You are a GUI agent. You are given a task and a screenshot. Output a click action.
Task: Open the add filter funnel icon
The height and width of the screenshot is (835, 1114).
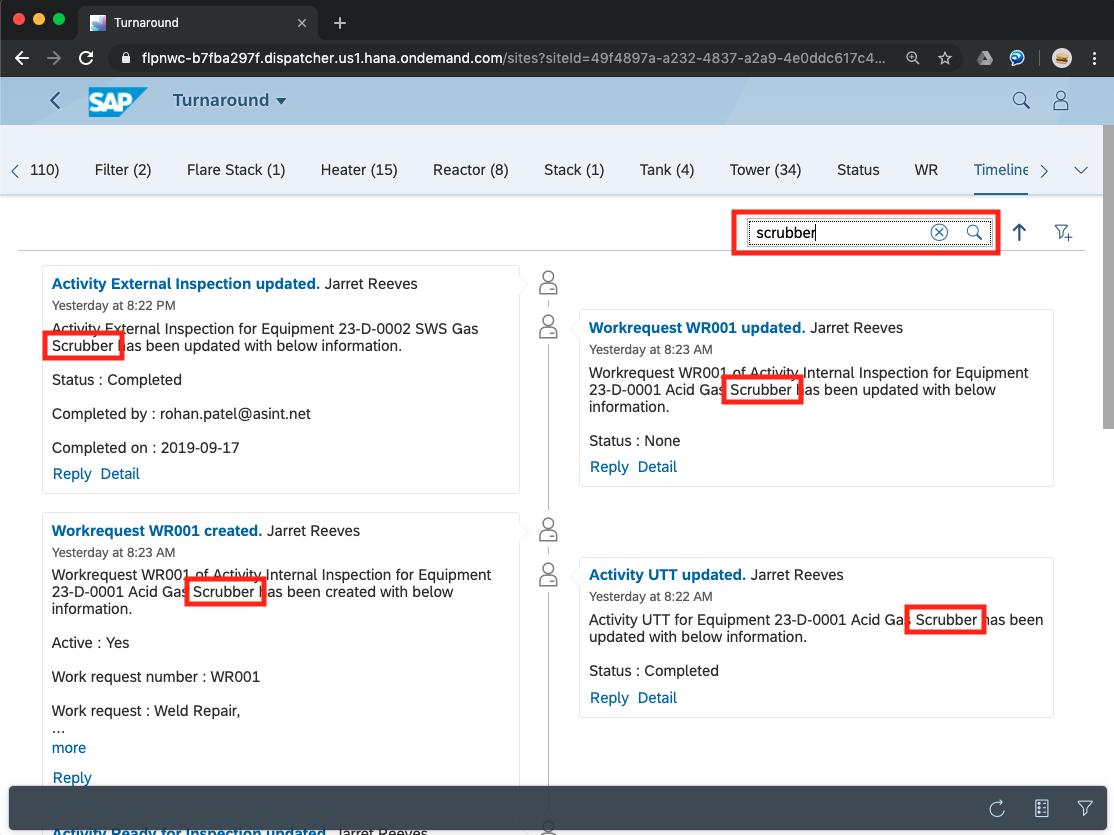coord(1063,232)
